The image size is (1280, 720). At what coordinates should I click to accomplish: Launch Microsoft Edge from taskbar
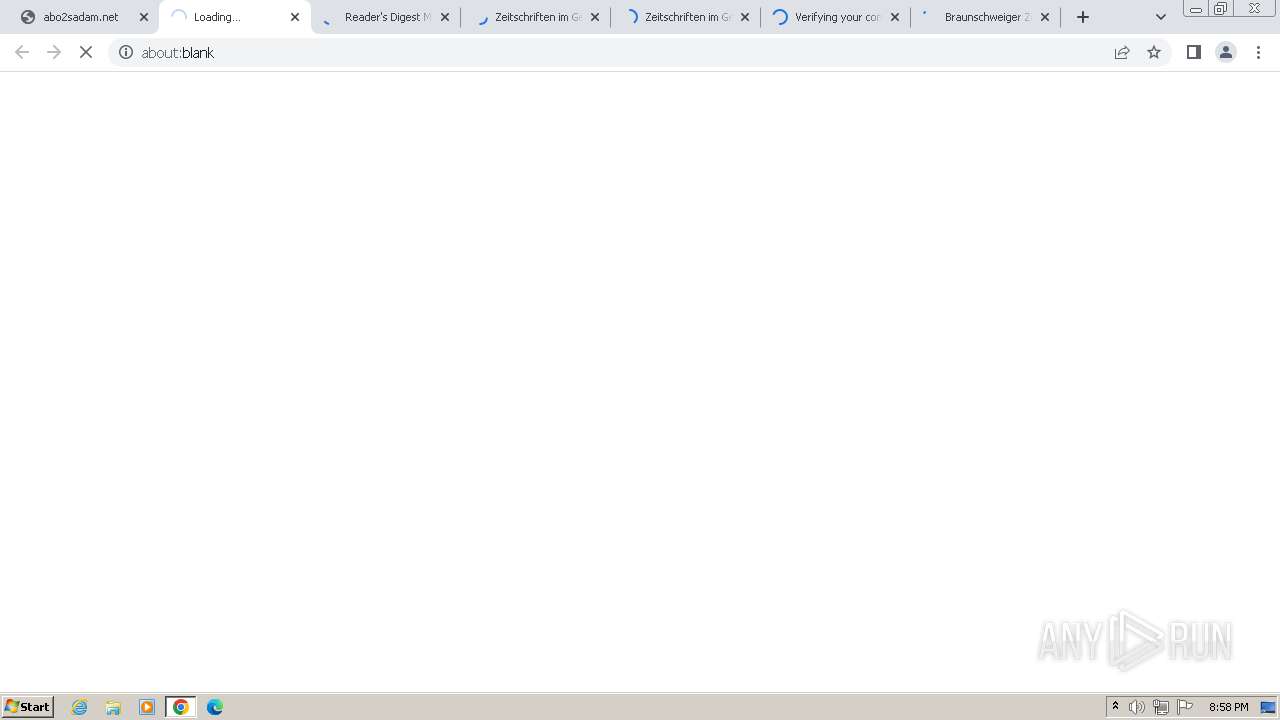215,707
